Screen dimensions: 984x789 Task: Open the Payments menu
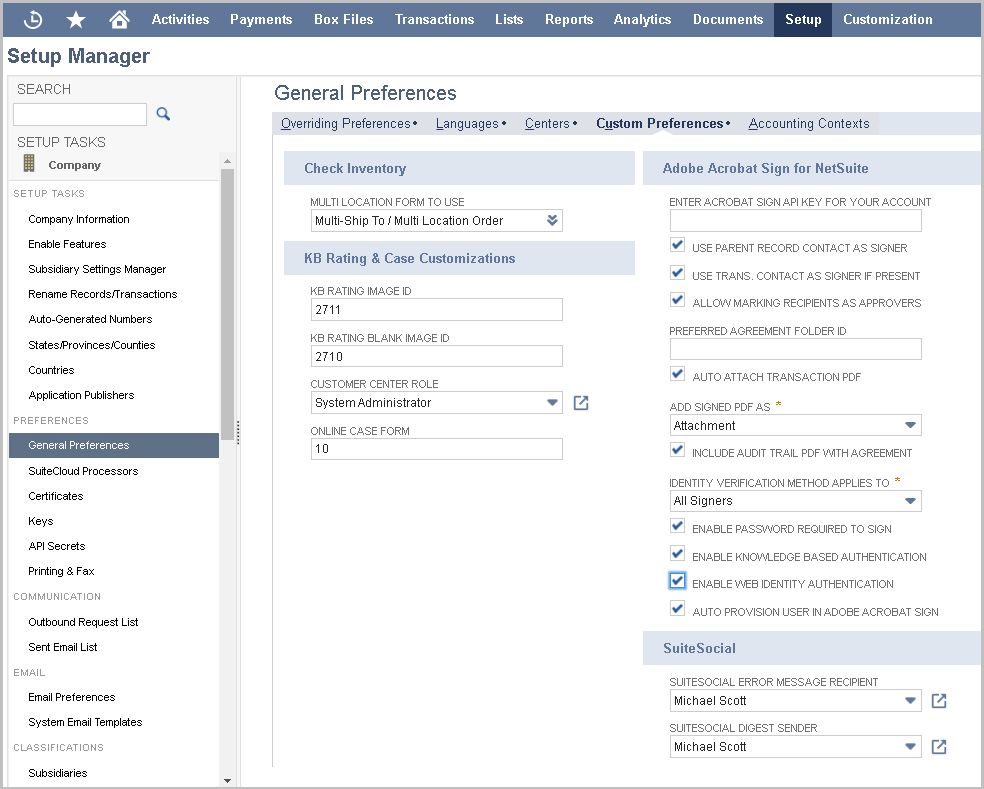[x=261, y=19]
